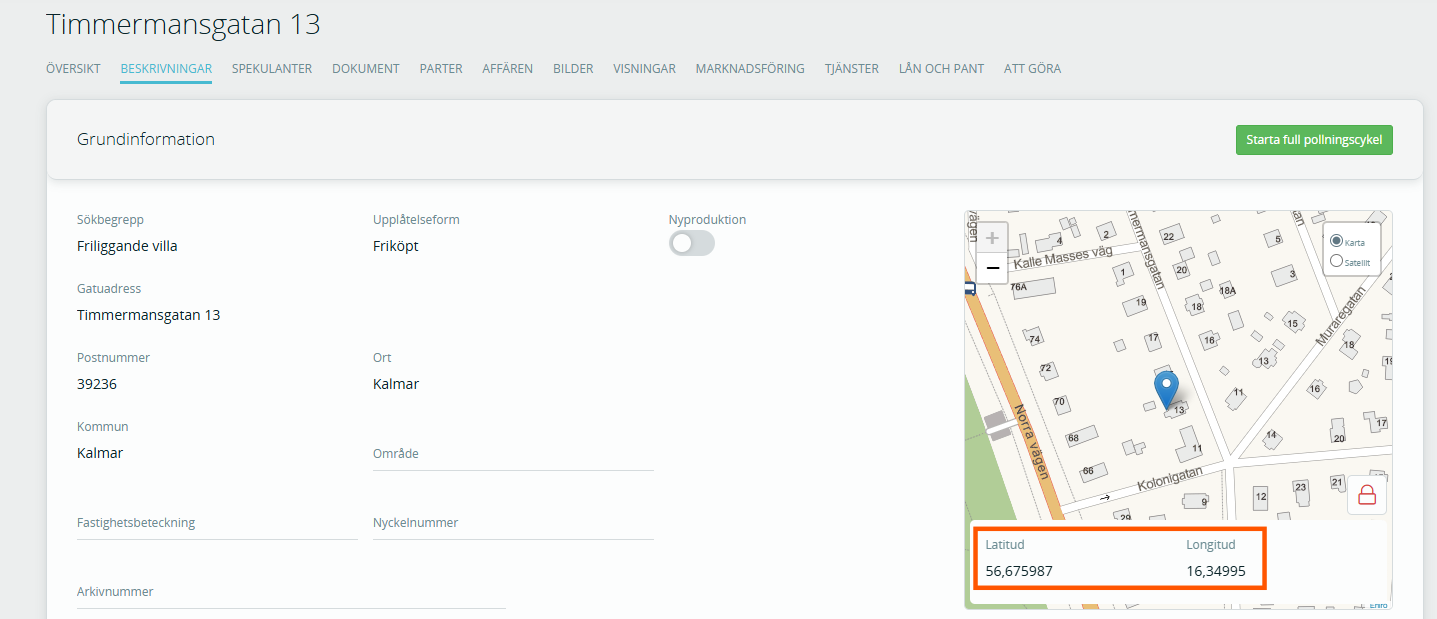Click the Friliggande villa value
The image size is (1437, 619).
127,246
